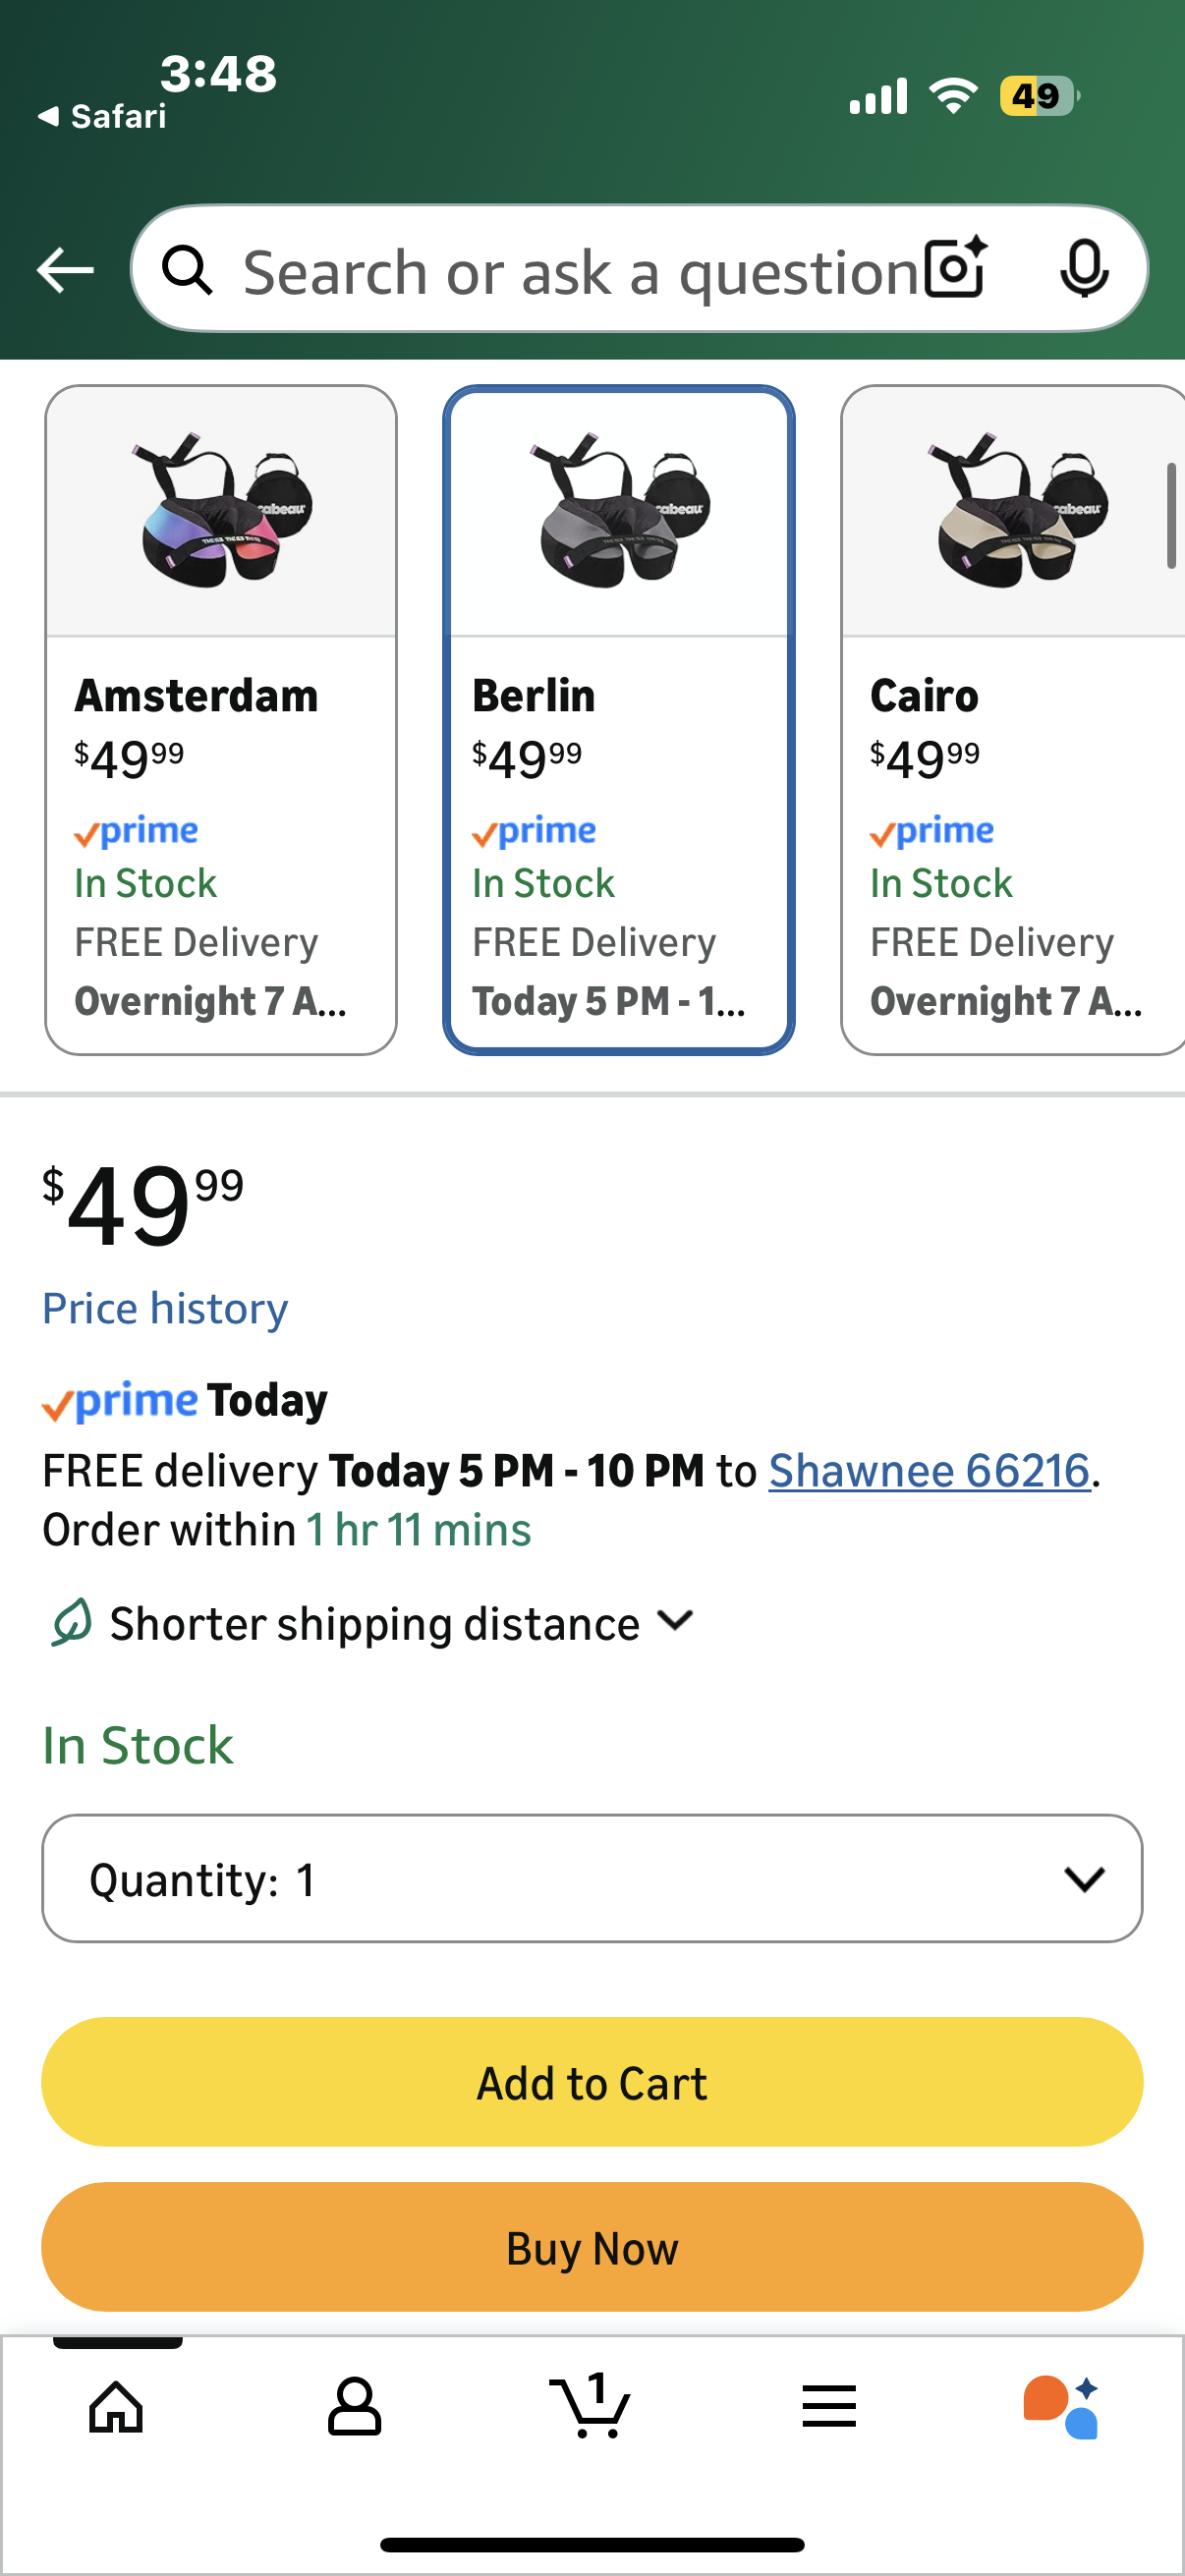Open the hamburger menu icon

click(829, 2405)
